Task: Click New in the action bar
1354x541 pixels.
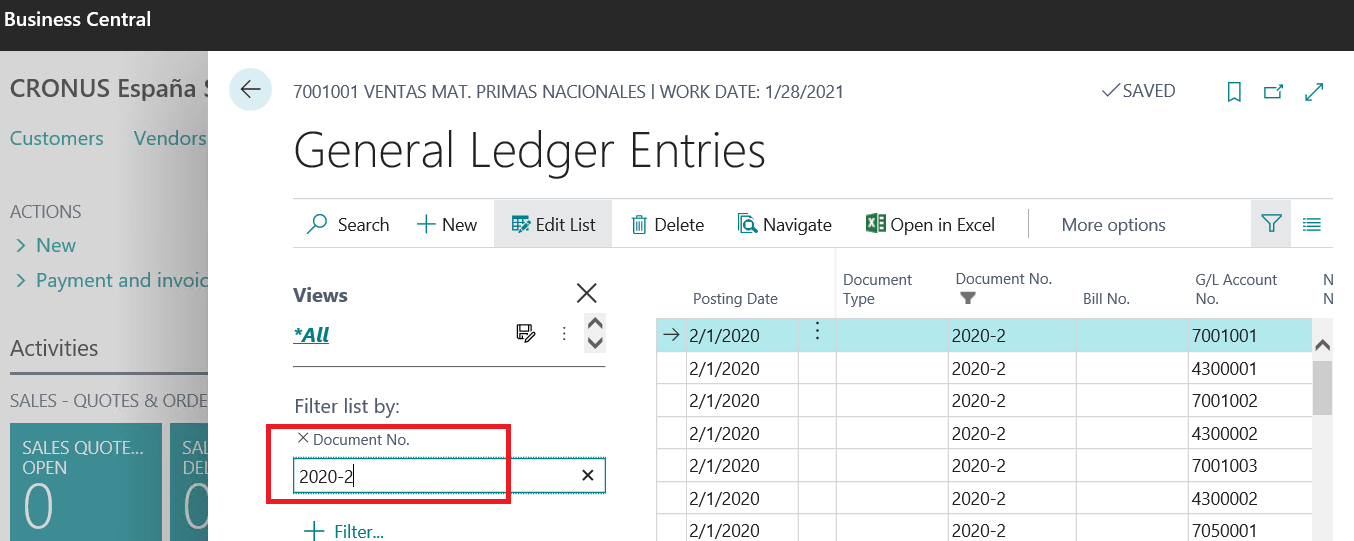Action: point(447,225)
